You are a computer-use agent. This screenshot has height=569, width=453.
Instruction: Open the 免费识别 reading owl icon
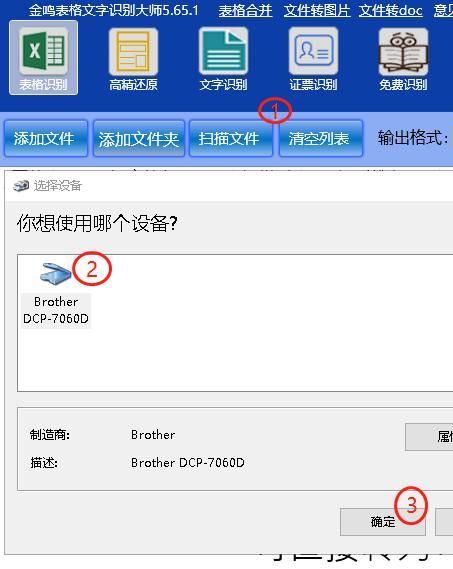[403, 51]
